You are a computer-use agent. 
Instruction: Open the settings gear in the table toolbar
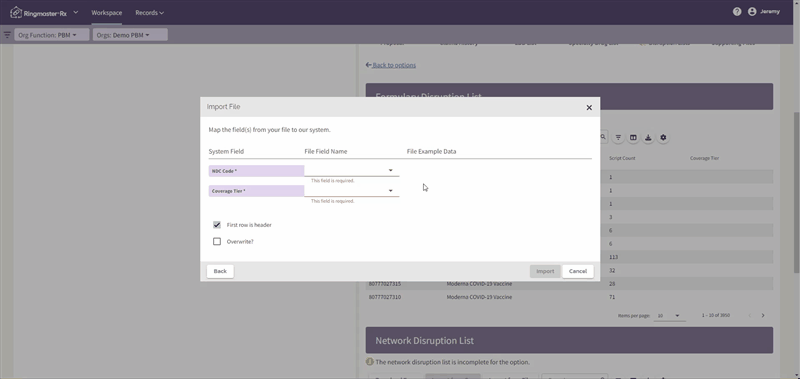point(663,138)
